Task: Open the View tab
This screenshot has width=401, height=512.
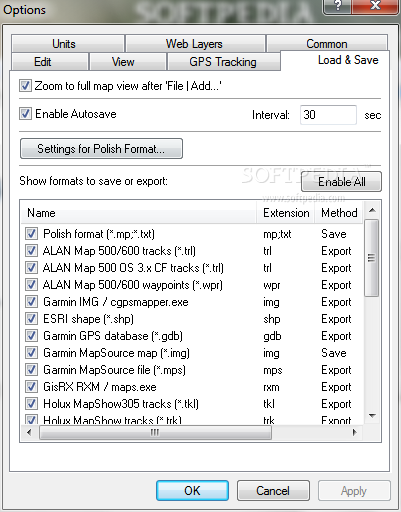Action: pos(128,62)
